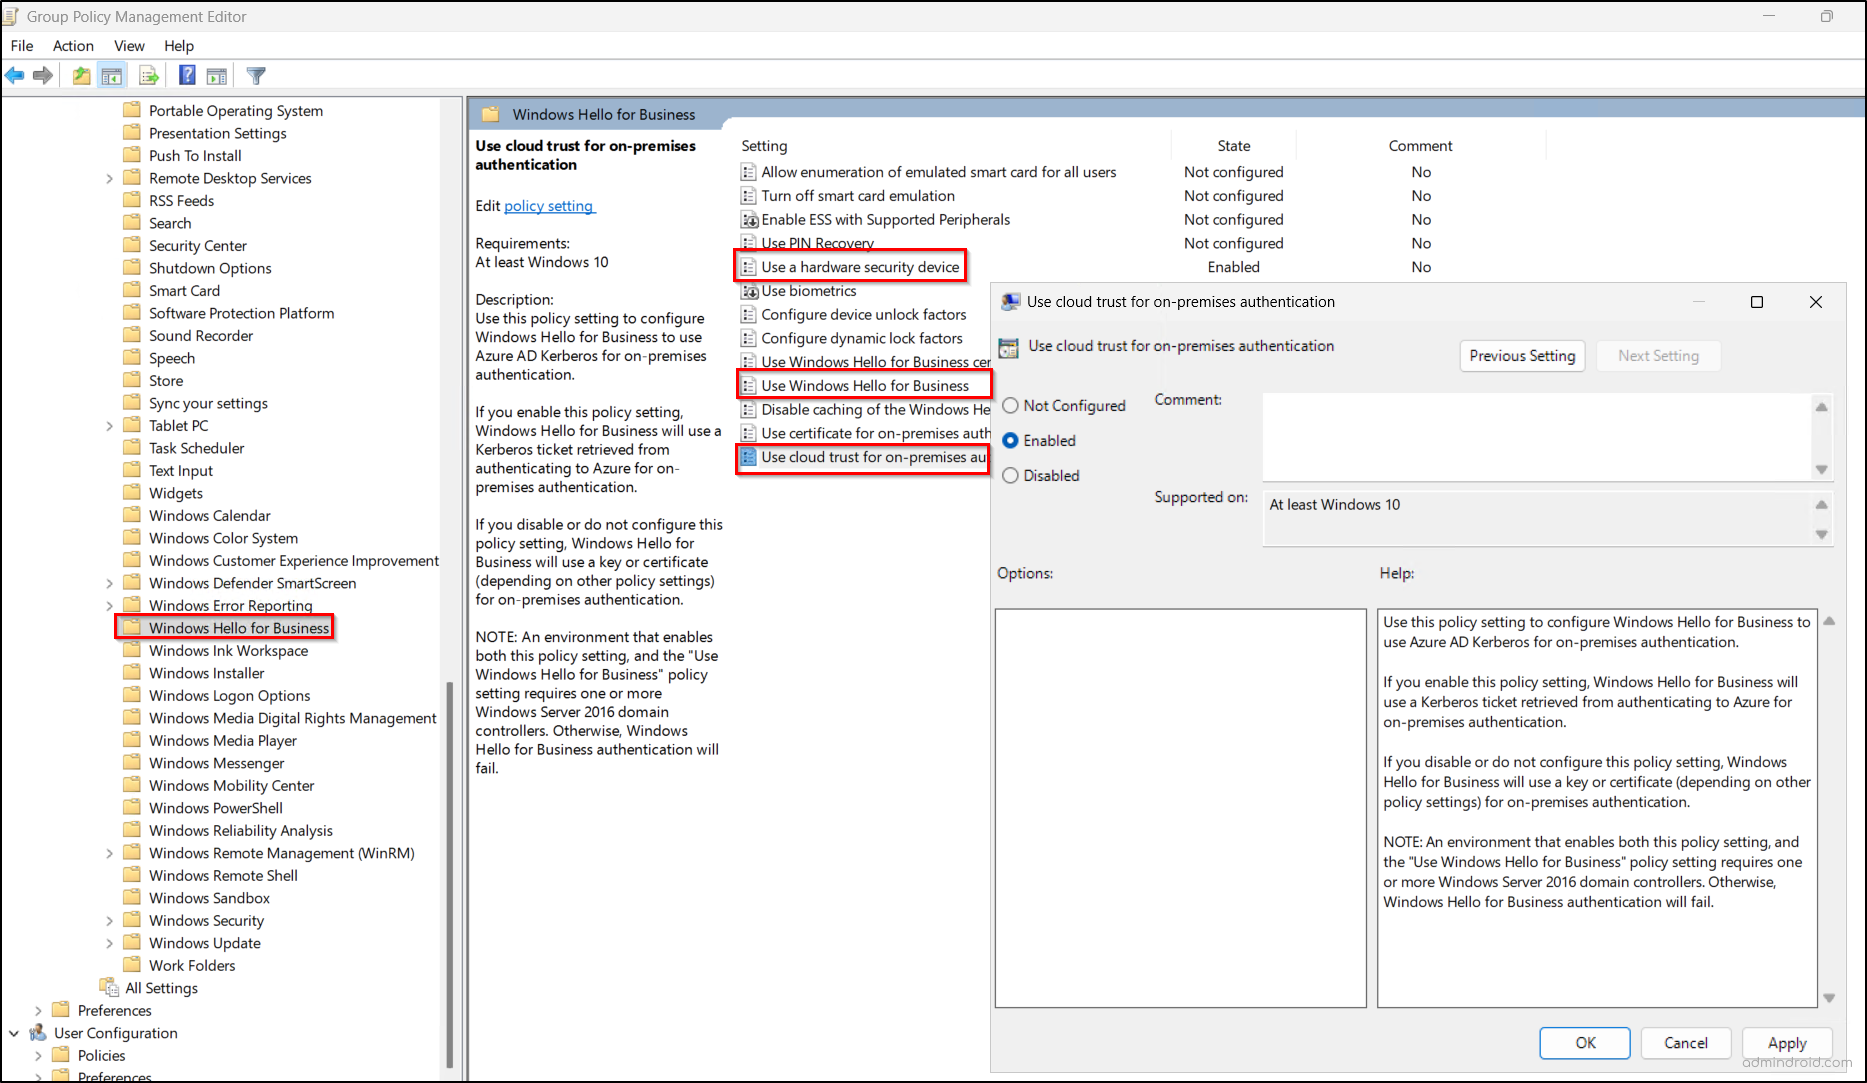This screenshot has width=1867, height=1083.
Task: Open the View menu
Action: 129,45
